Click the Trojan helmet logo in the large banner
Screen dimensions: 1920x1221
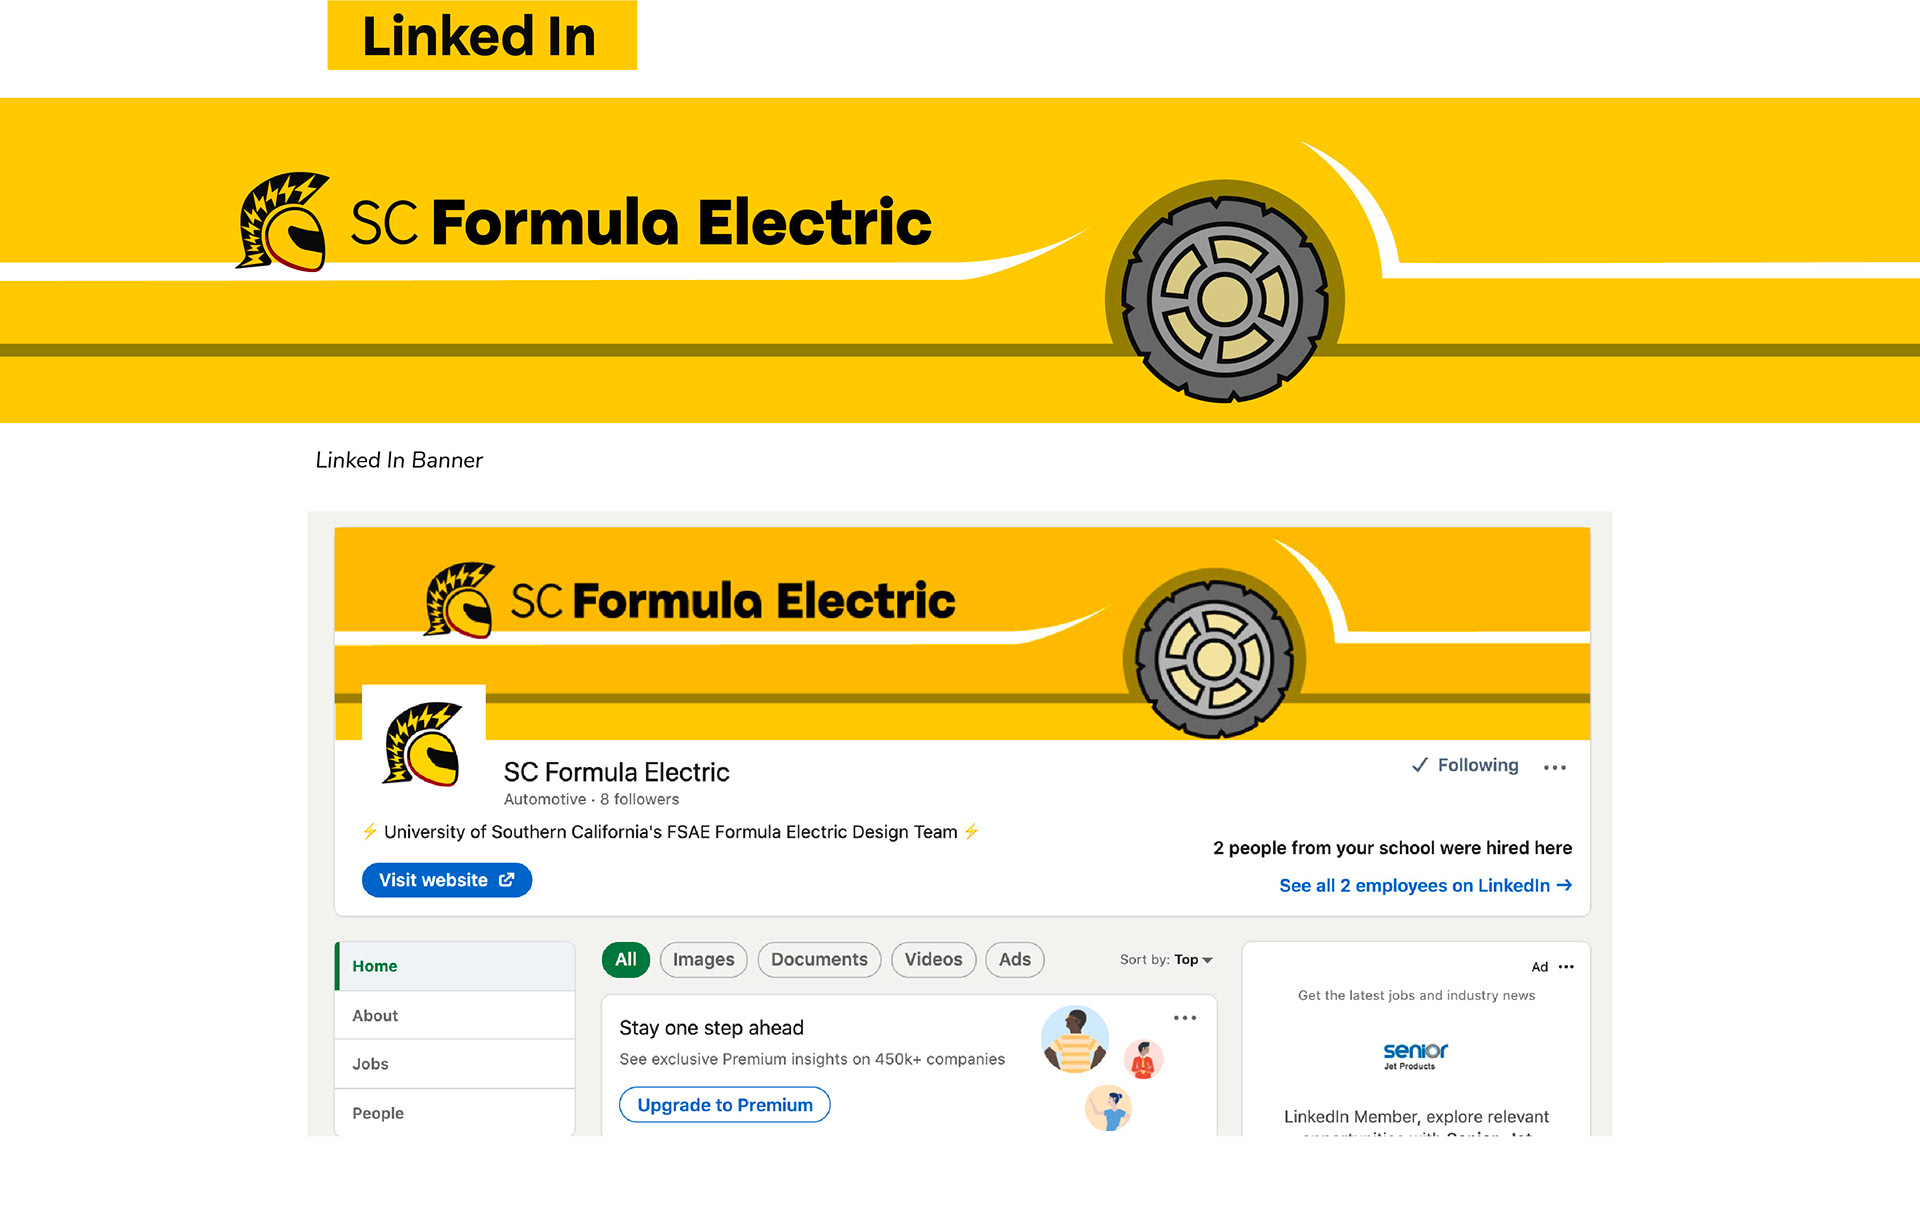[x=283, y=222]
